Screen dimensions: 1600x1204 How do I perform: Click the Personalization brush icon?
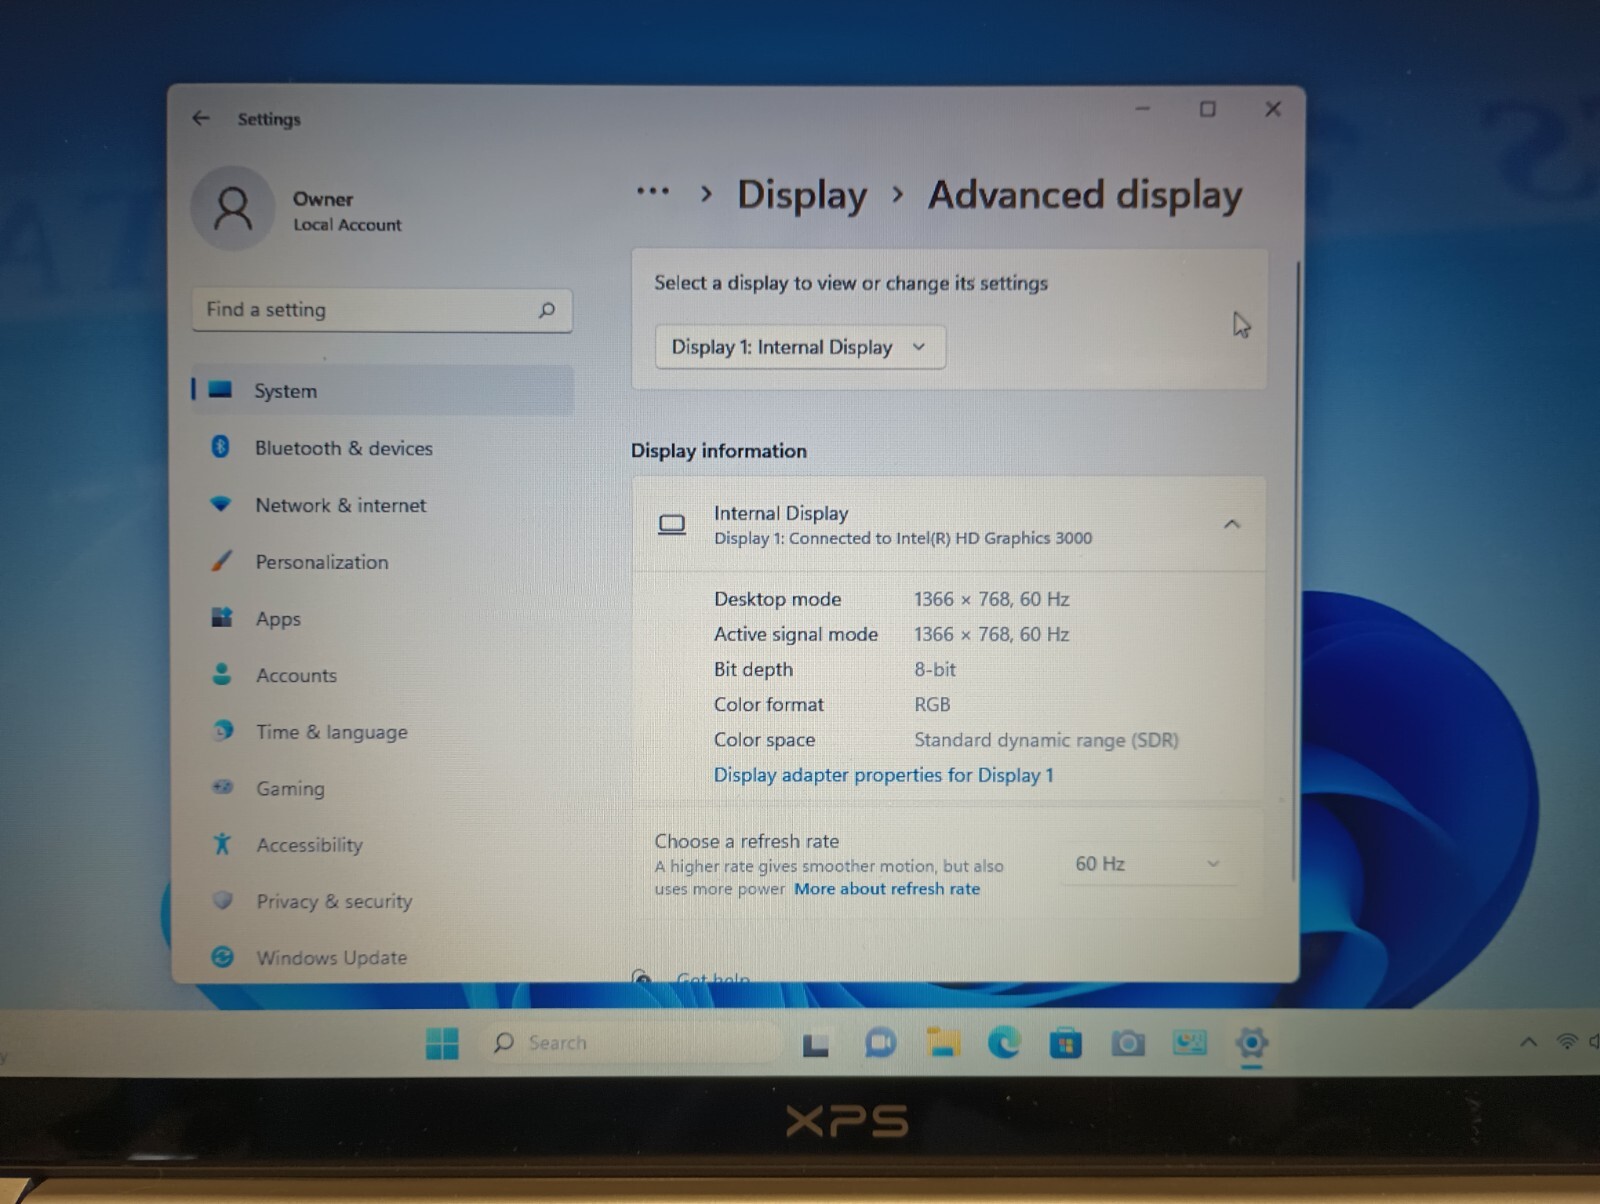(x=221, y=561)
